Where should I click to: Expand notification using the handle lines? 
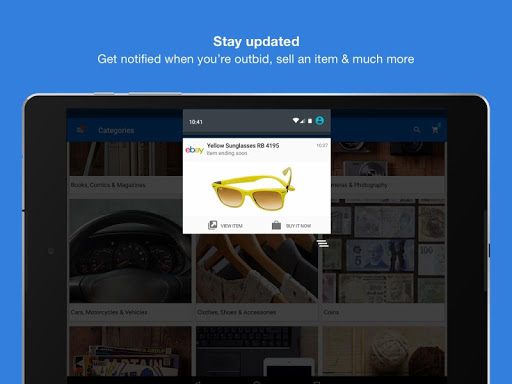point(323,244)
